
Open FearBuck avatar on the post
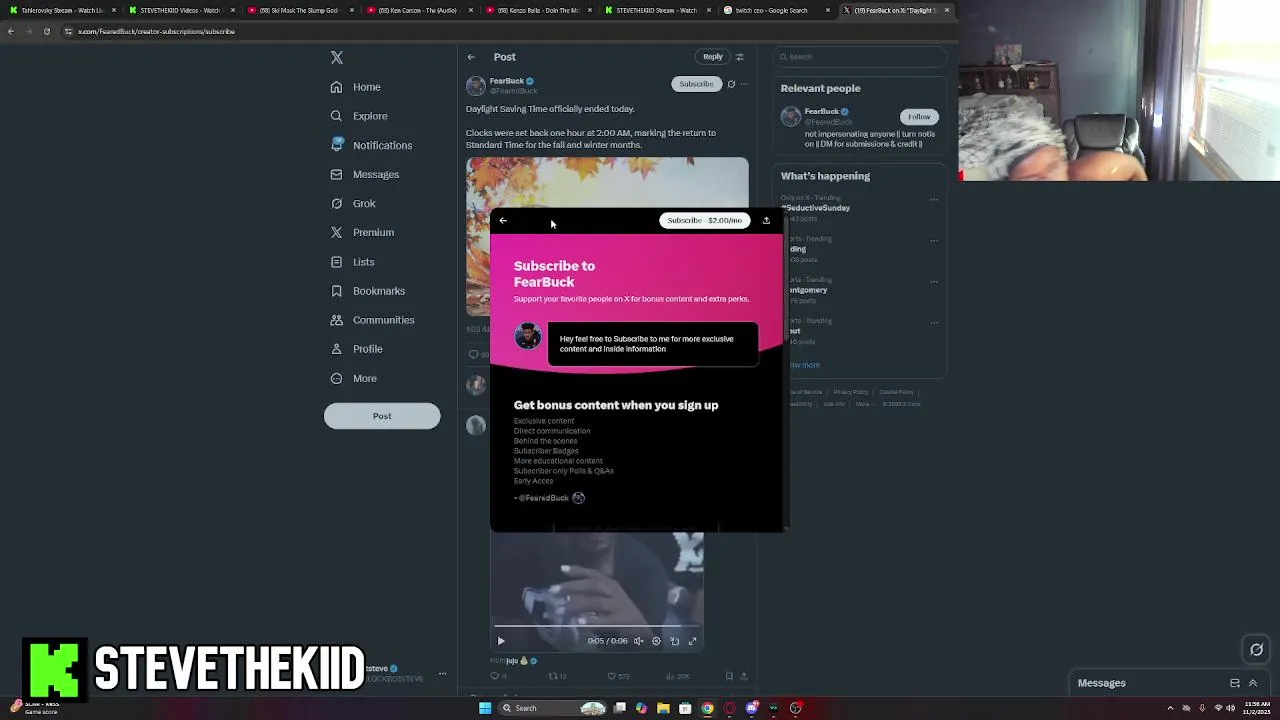click(x=476, y=86)
